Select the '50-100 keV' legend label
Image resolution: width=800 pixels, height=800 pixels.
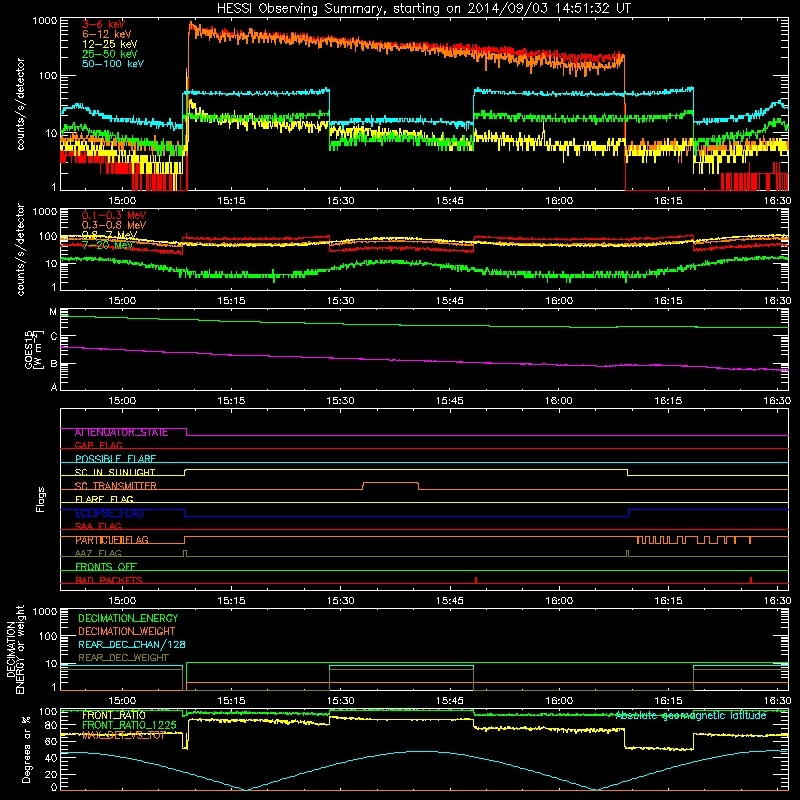113,64
